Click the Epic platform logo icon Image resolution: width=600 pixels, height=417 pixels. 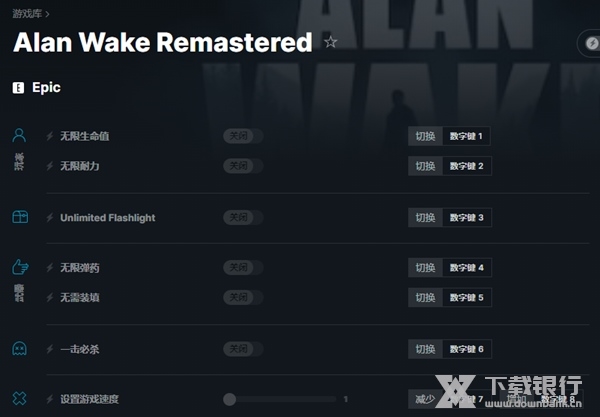[x=18, y=88]
